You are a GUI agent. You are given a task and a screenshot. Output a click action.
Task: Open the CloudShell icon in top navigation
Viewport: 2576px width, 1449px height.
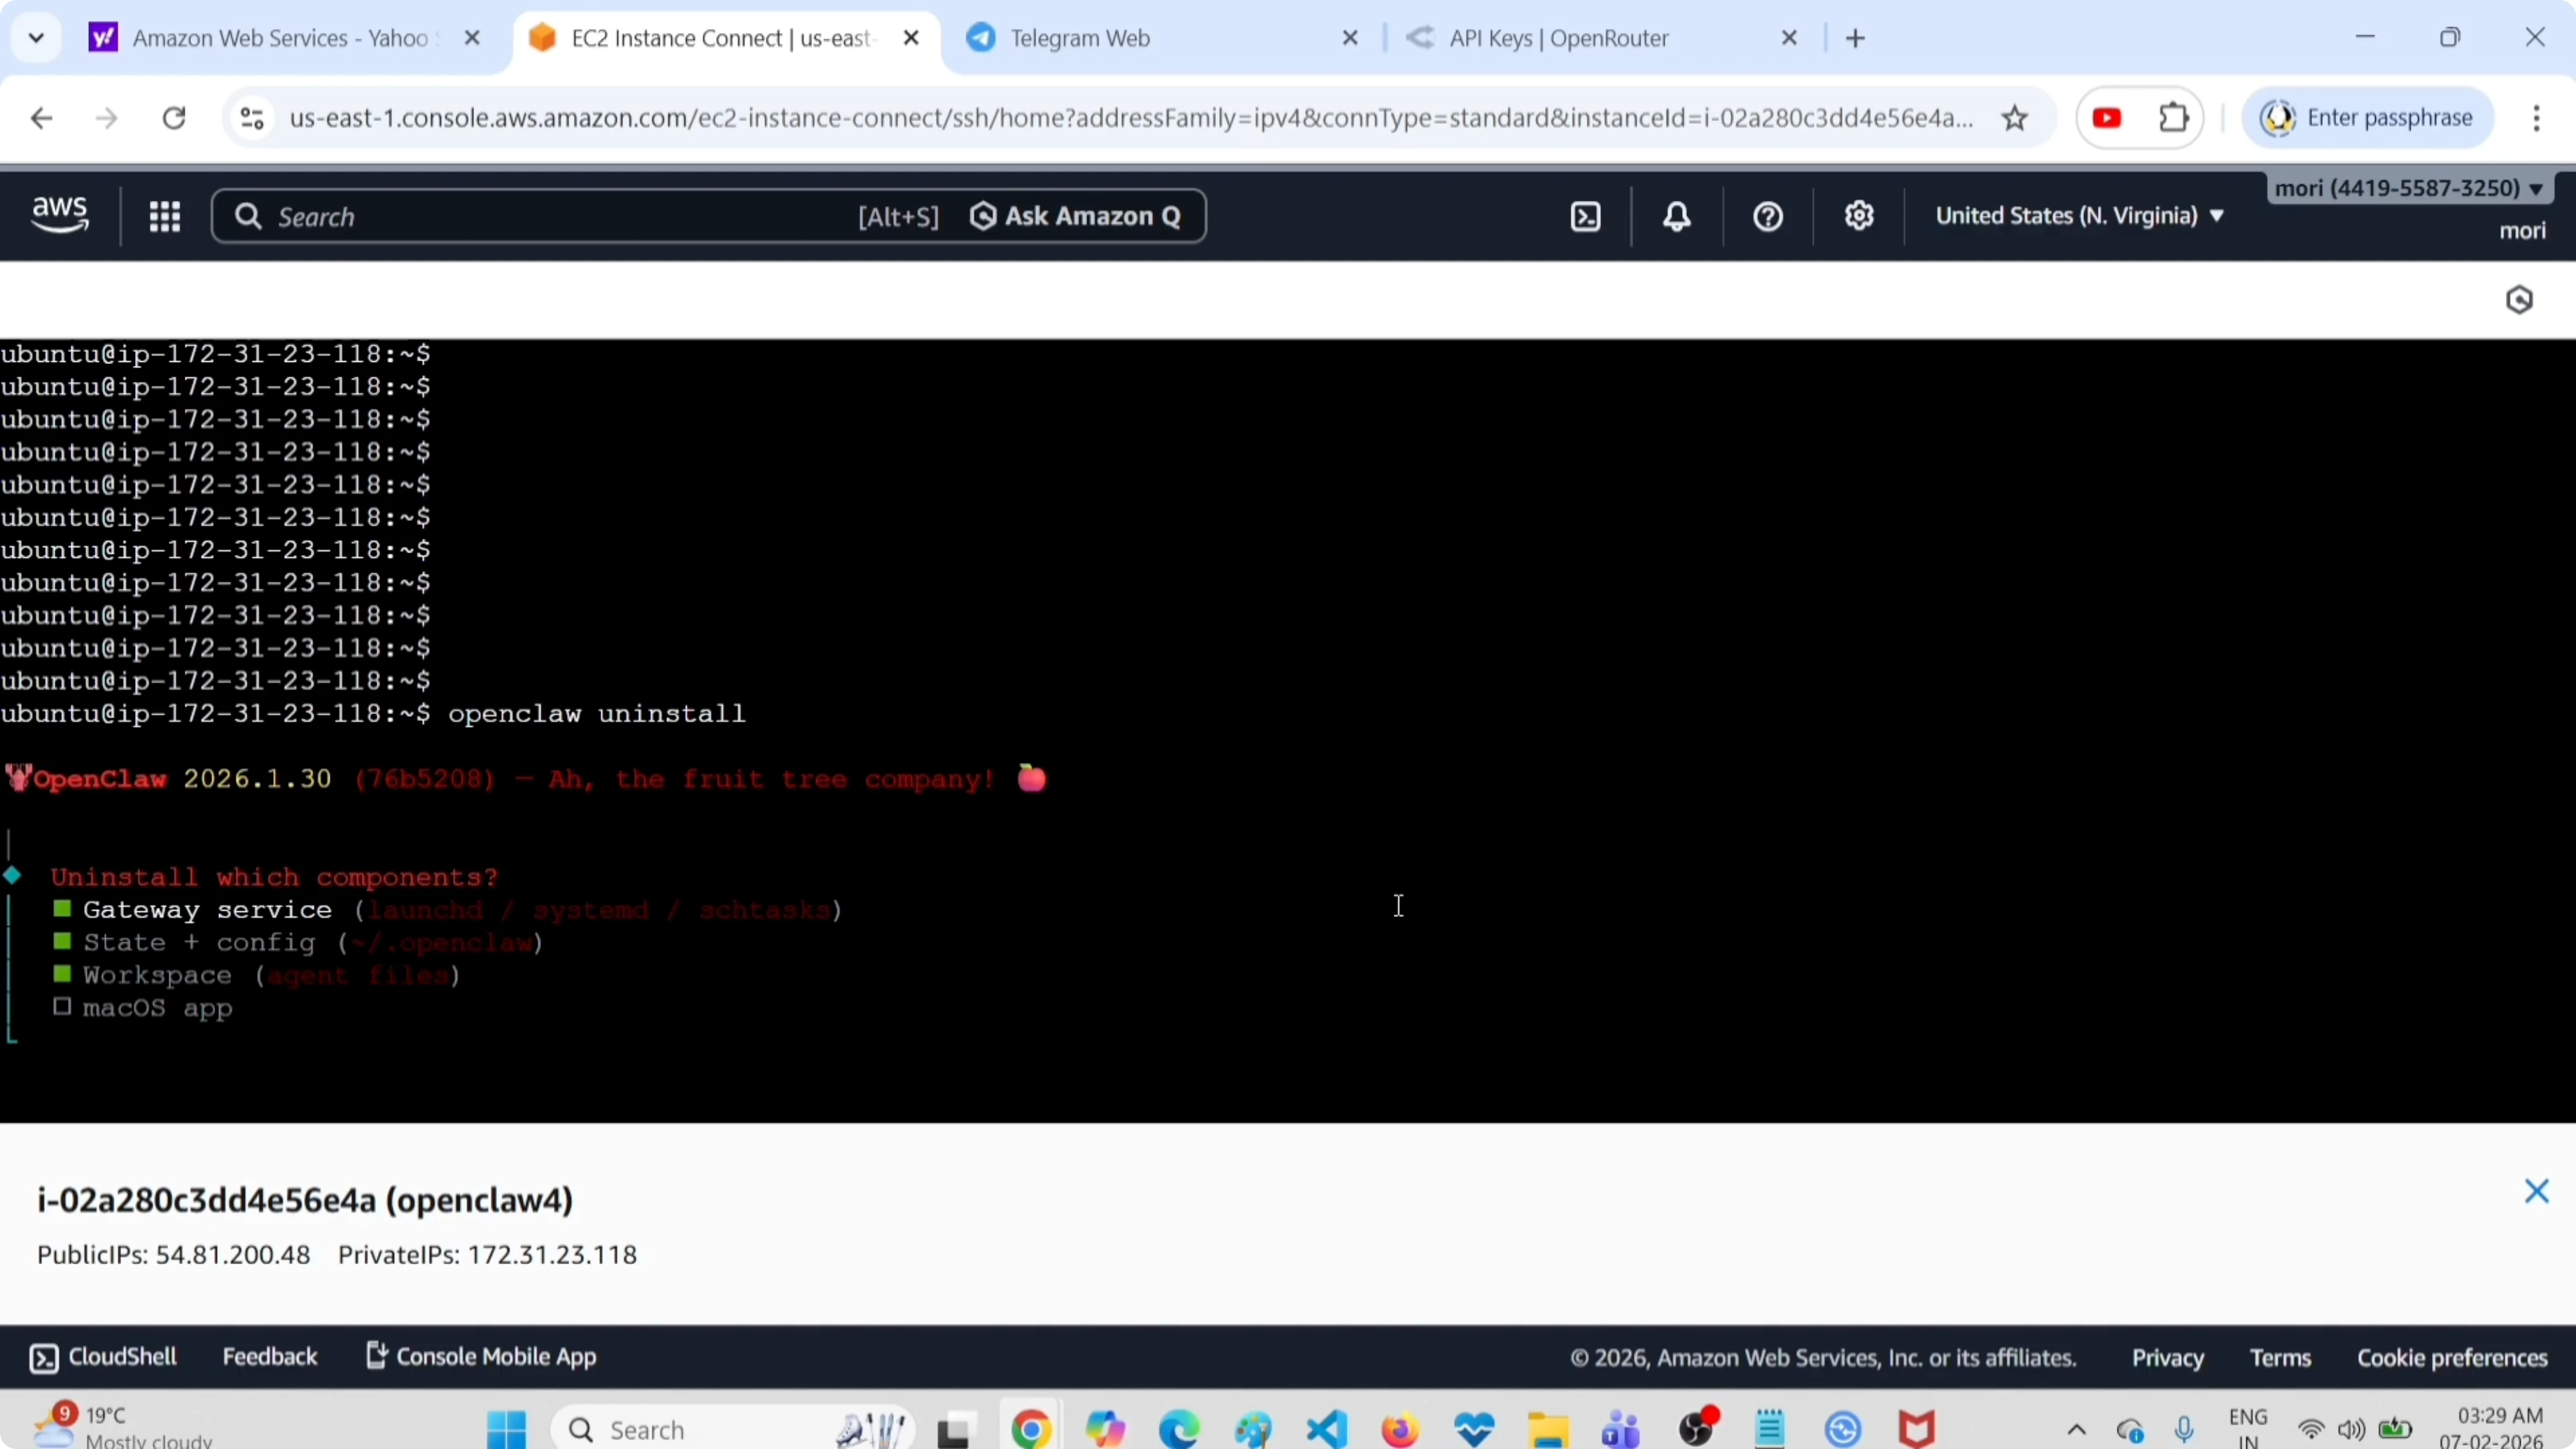[1586, 216]
